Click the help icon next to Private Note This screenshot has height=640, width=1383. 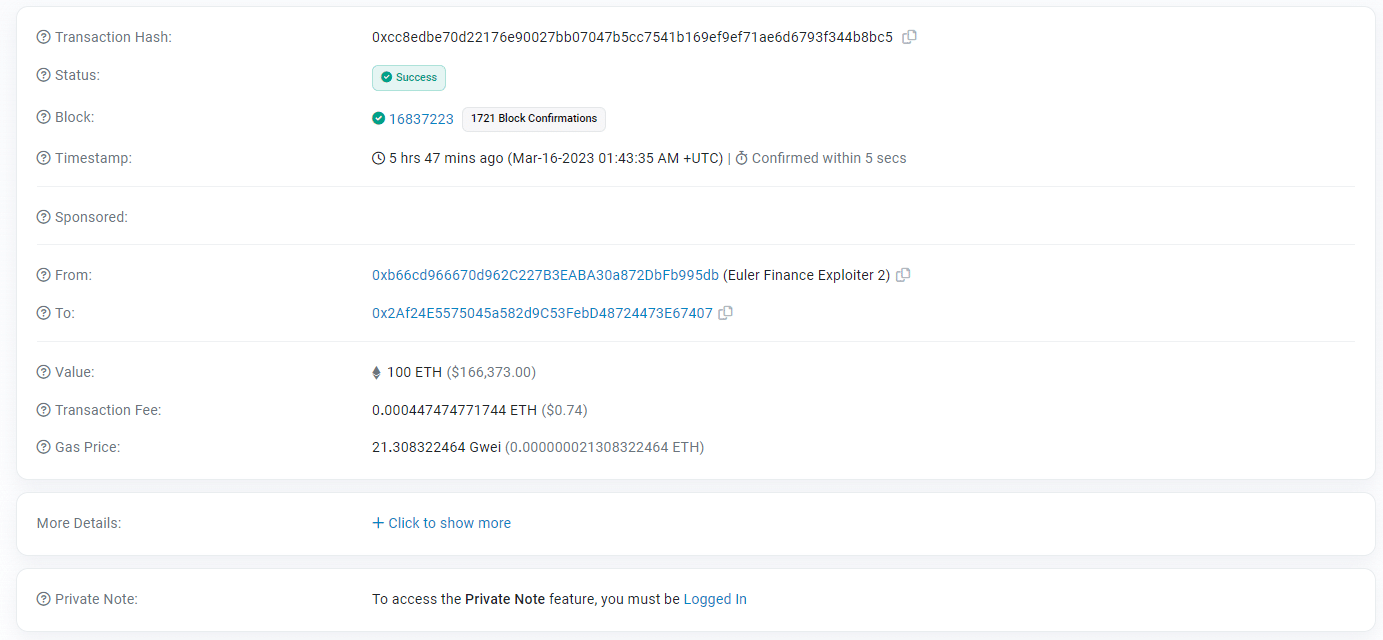coord(41,598)
